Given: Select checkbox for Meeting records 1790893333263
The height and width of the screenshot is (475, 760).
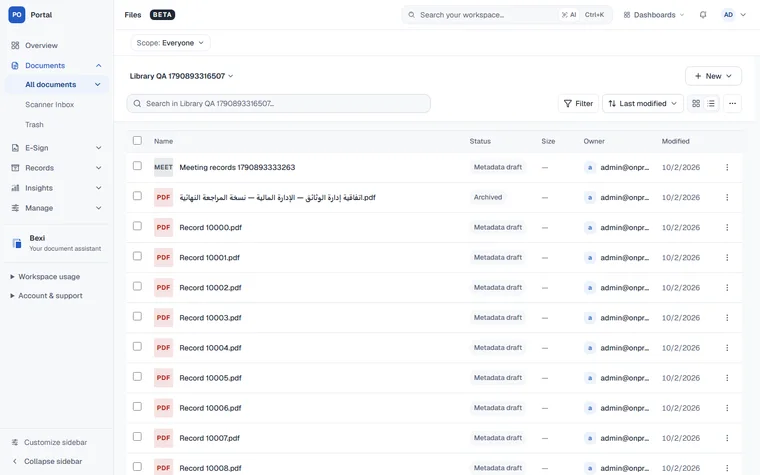Looking at the screenshot, I should click(x=137, y=166).
